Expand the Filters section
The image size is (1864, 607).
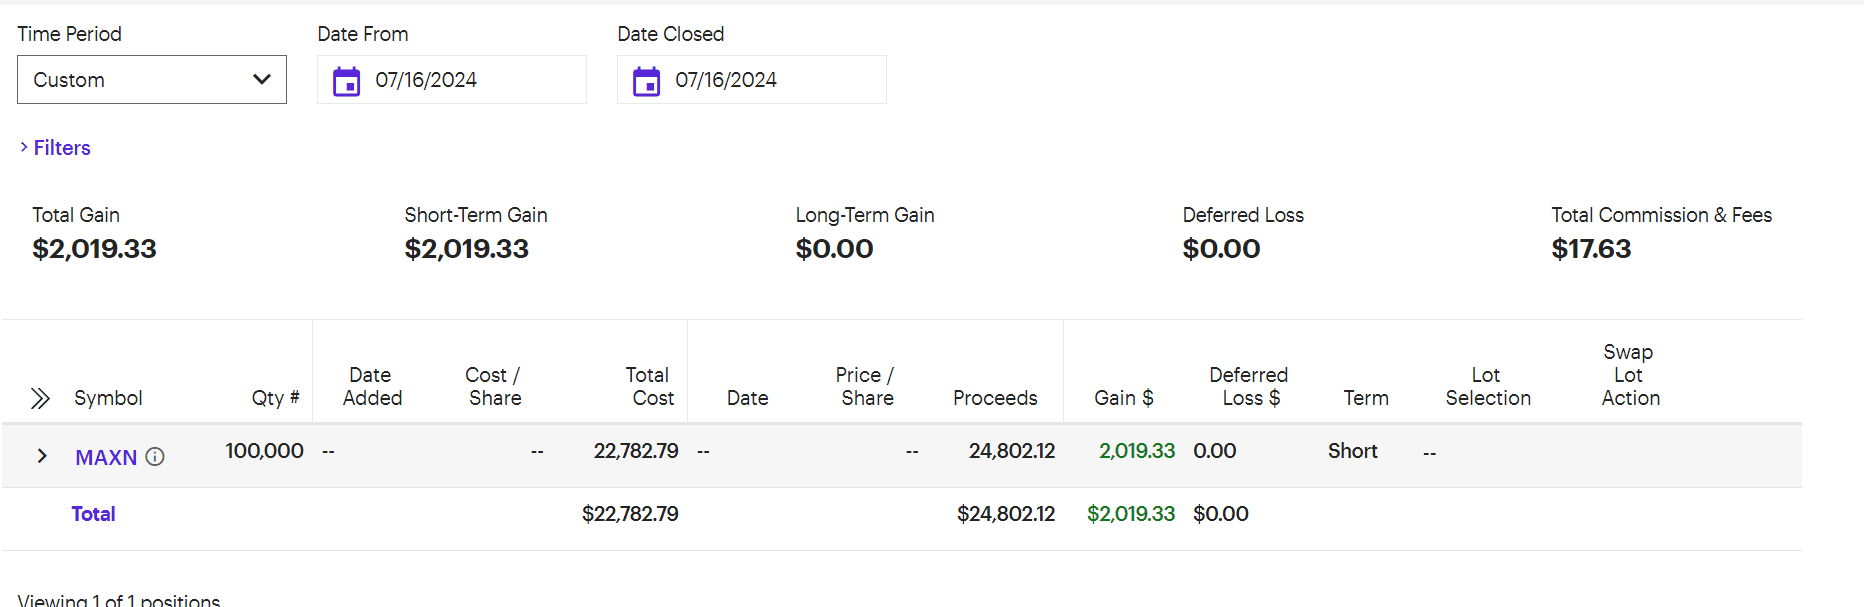(x=55, y=148)
